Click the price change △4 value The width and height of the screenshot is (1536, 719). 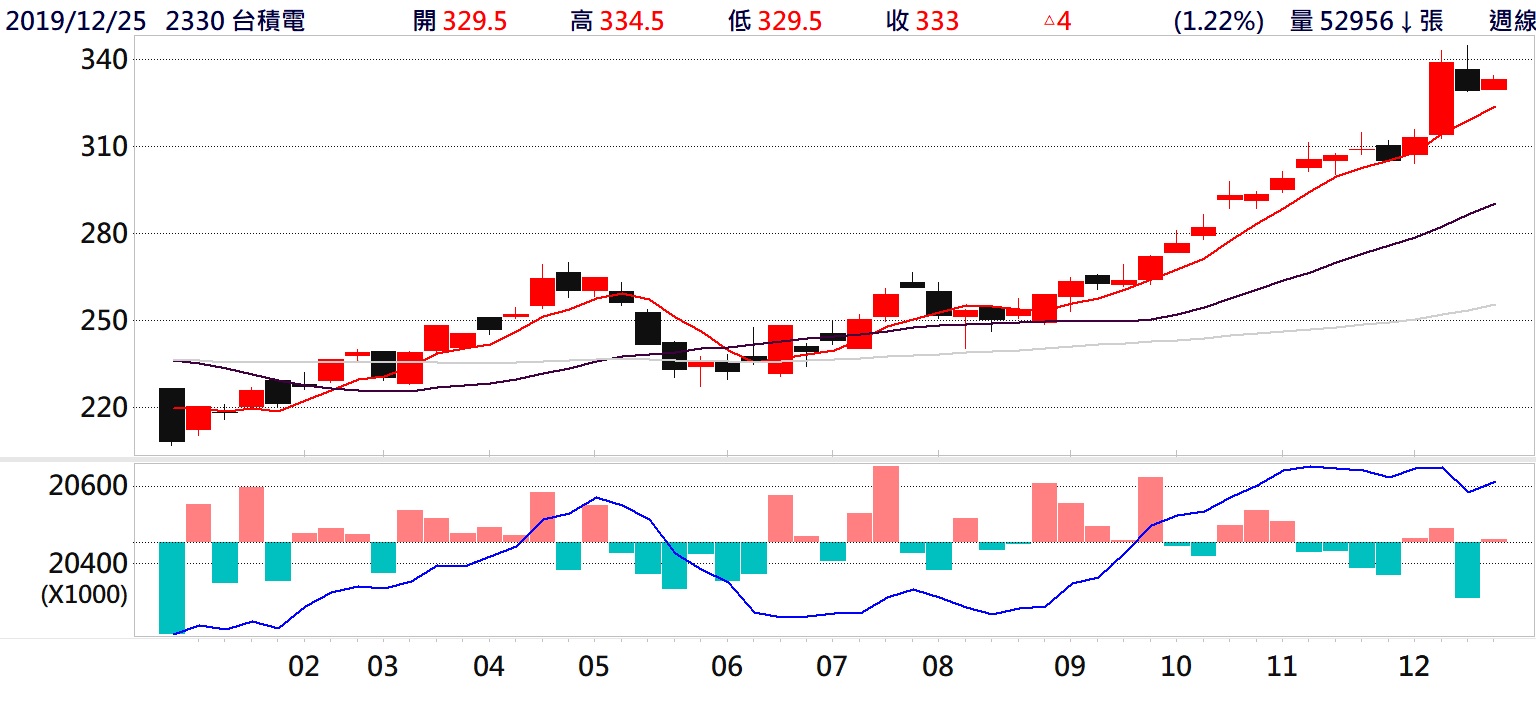pyautogui.click(x=1057, y=21)
